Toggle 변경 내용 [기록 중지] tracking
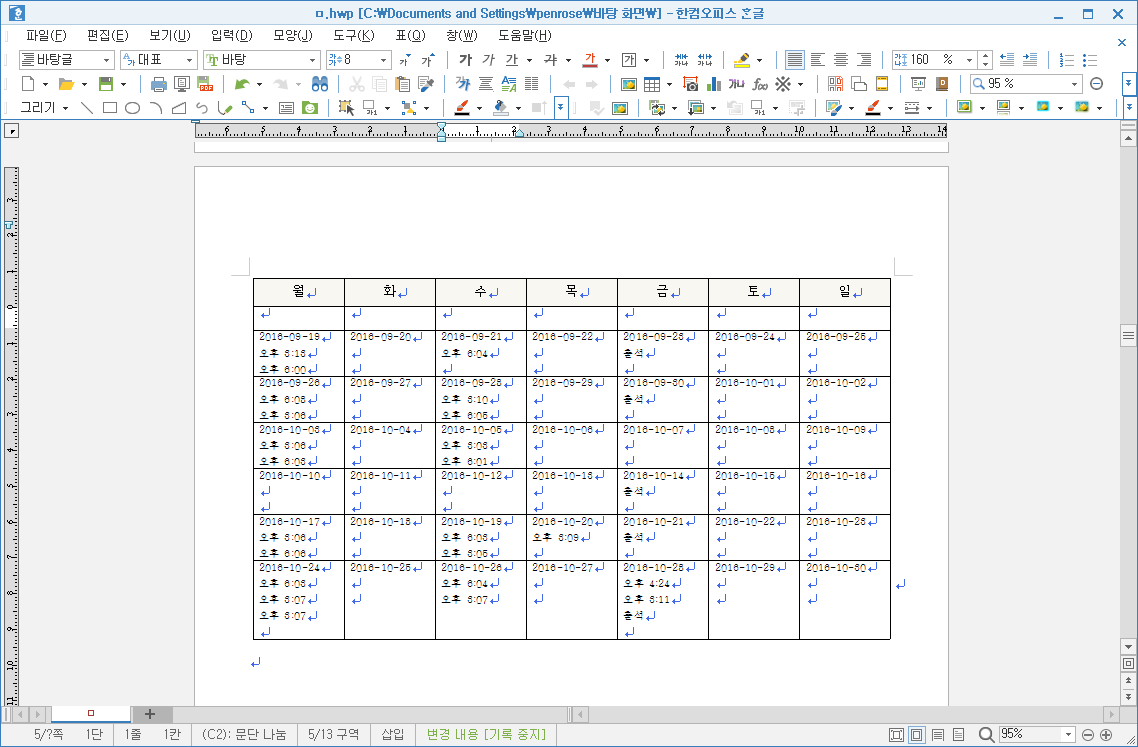This screenshot has height=747, width=1138. click(486, 735)
